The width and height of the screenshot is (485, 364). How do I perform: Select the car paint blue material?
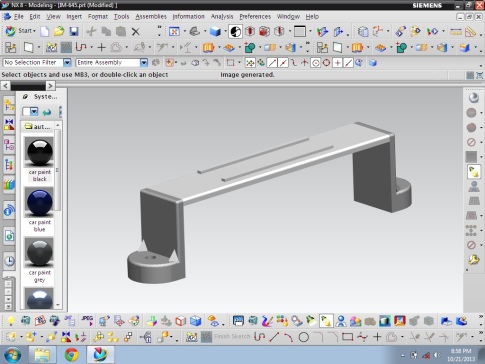pyautogui.click(x=39, y=210)
